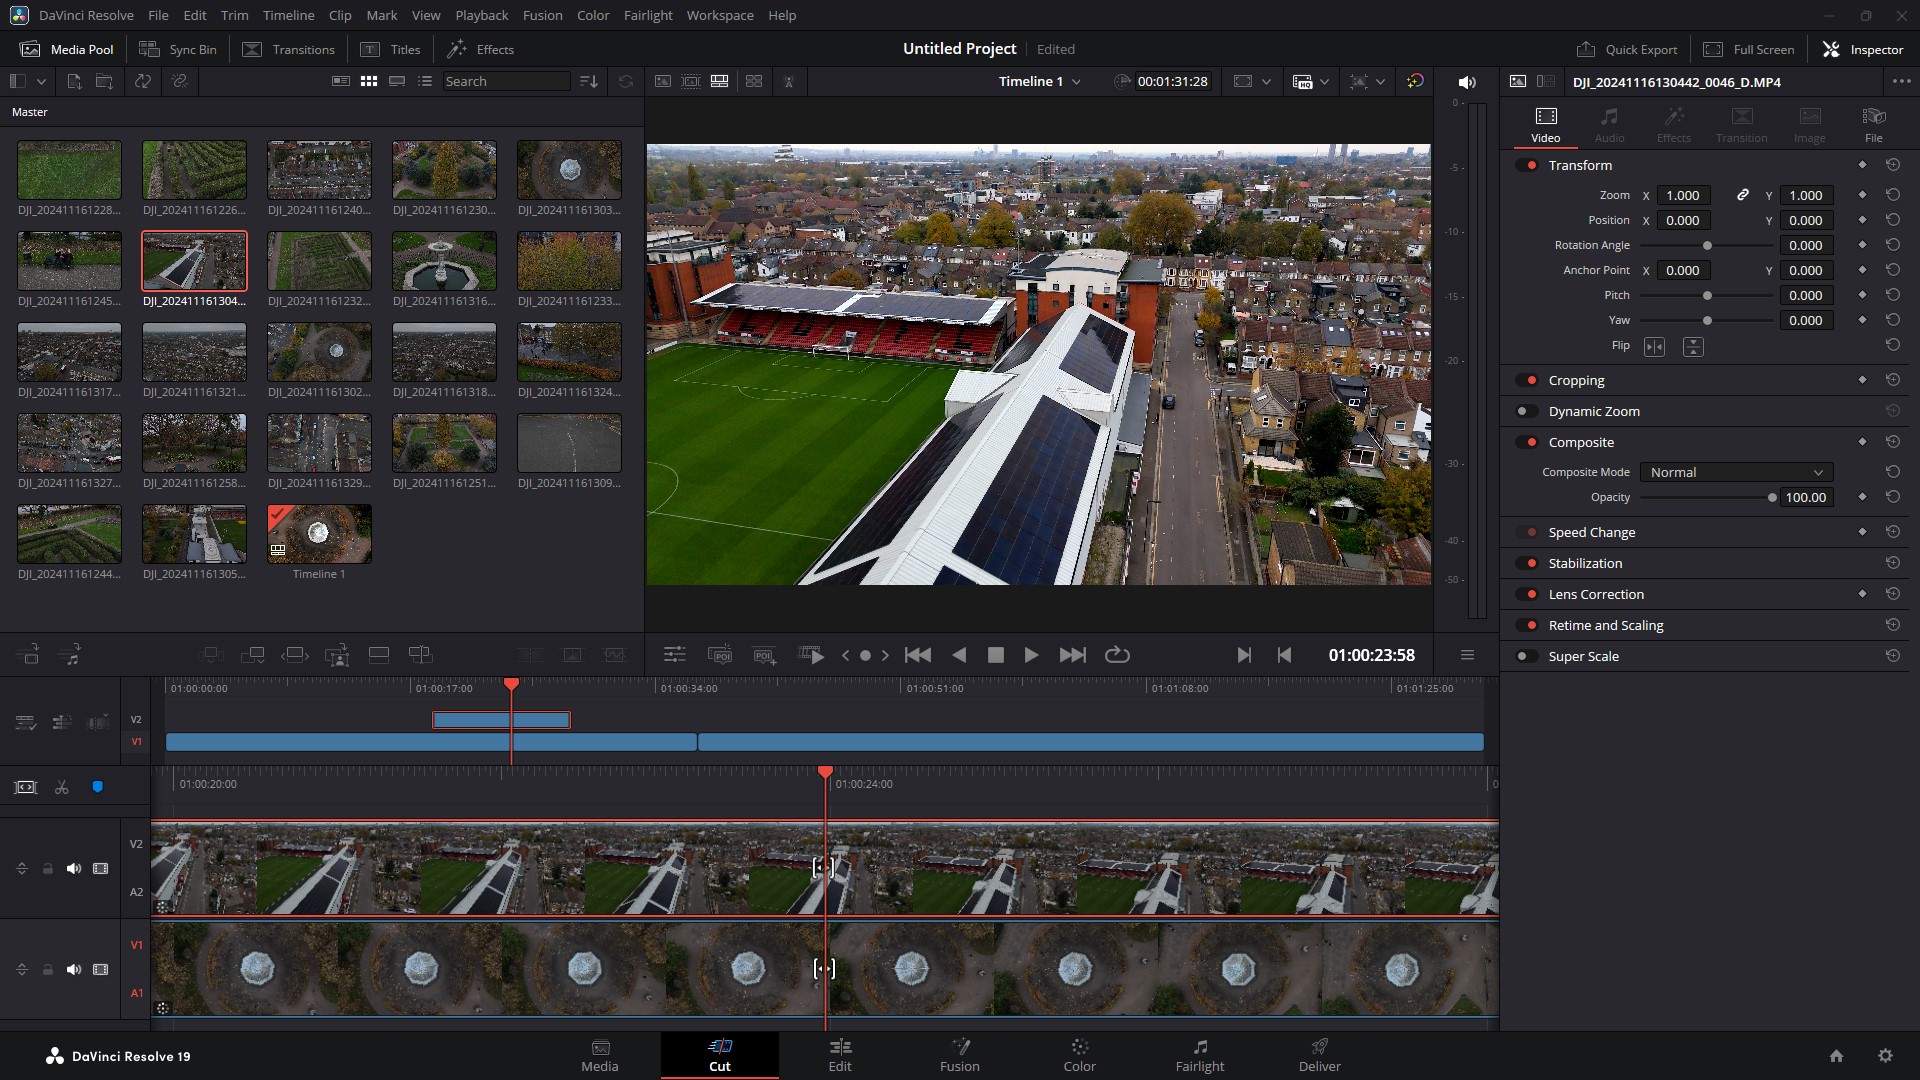Viewport: 1920px width, 1080px height.
Task: Click the Play button in viewer transport
Action: pyautogui.click(x=1031, y=655)
